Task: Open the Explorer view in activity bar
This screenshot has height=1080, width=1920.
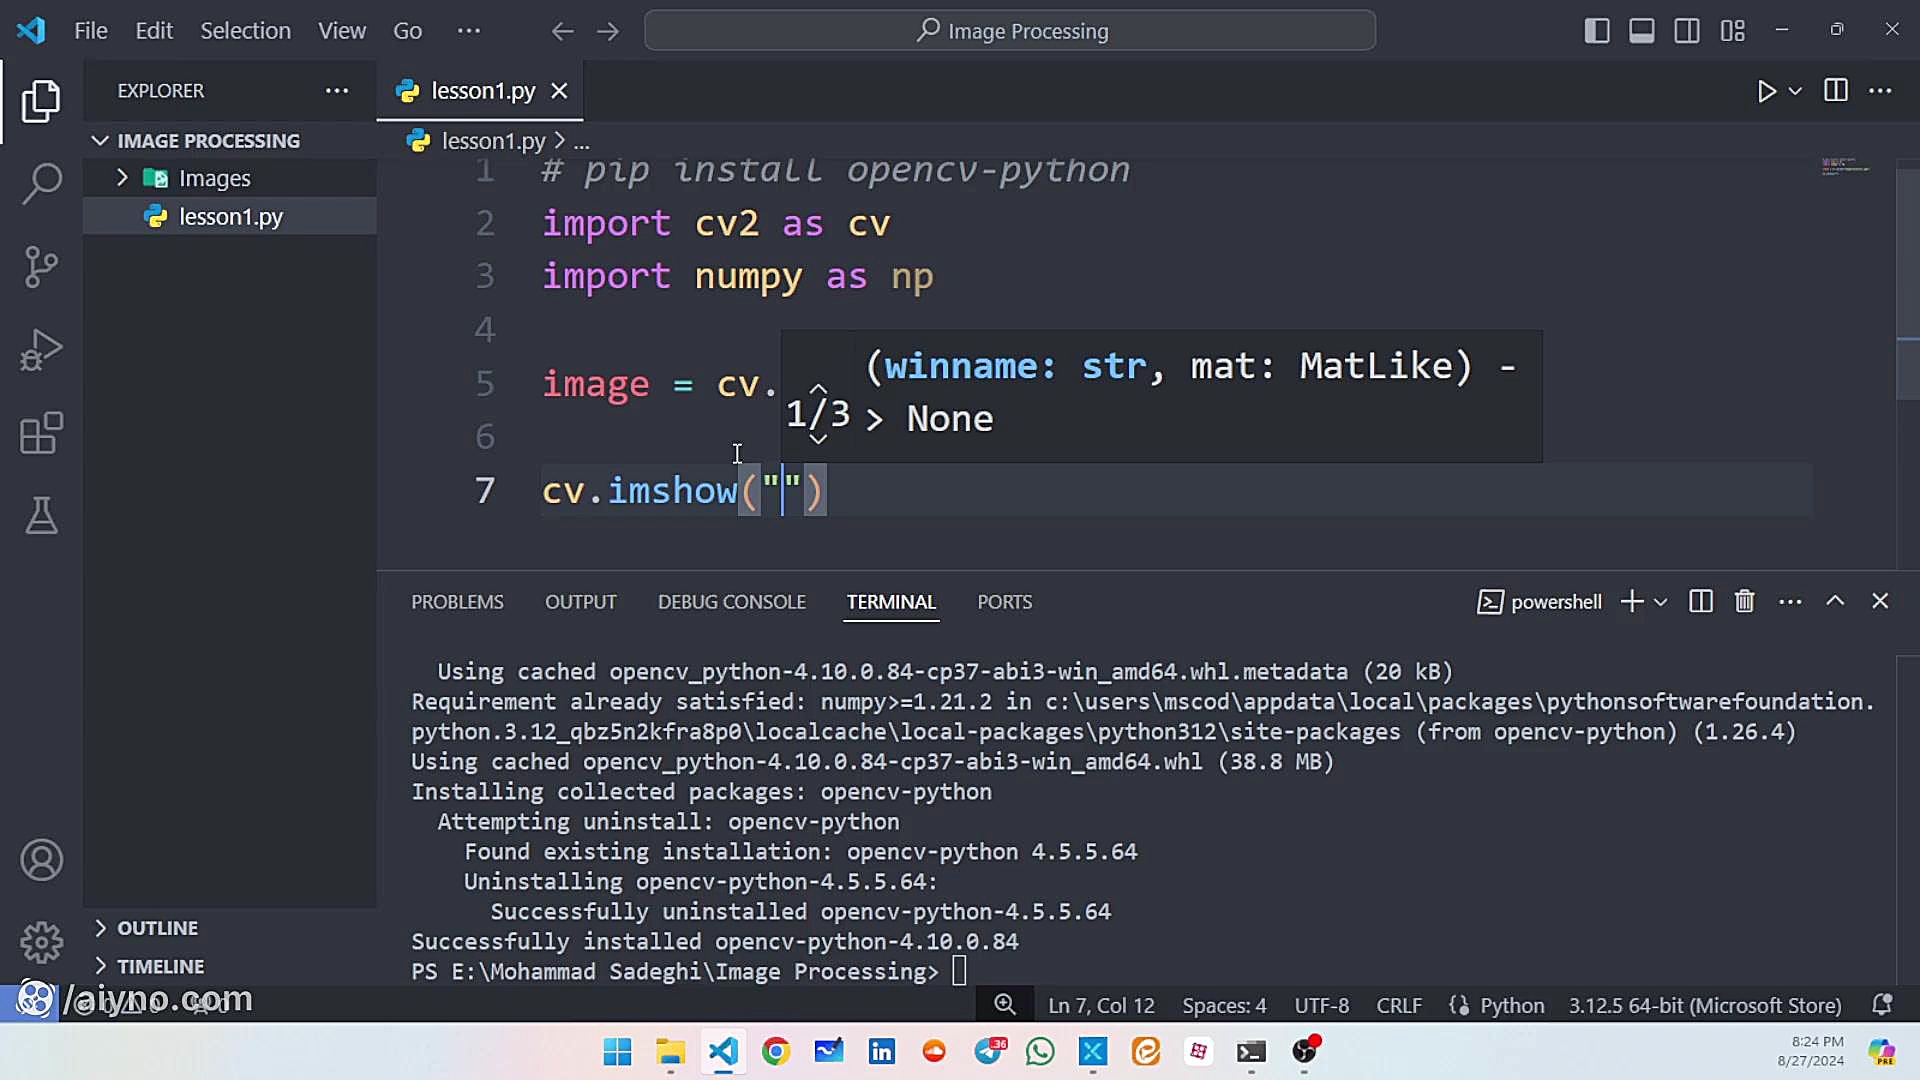Action: [41, 101]
